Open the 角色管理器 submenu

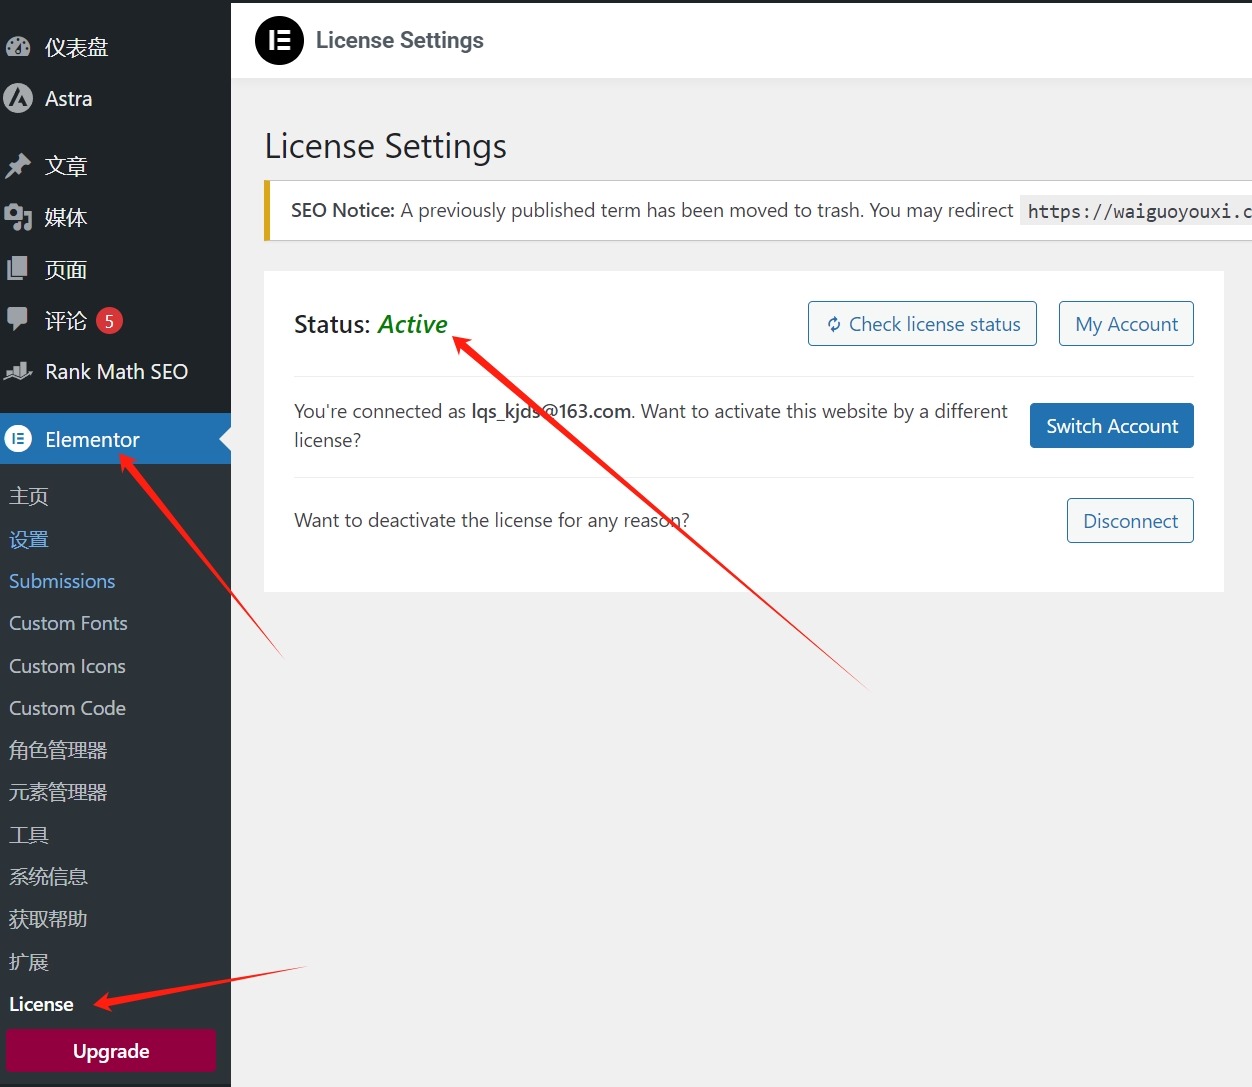(58, 750)
